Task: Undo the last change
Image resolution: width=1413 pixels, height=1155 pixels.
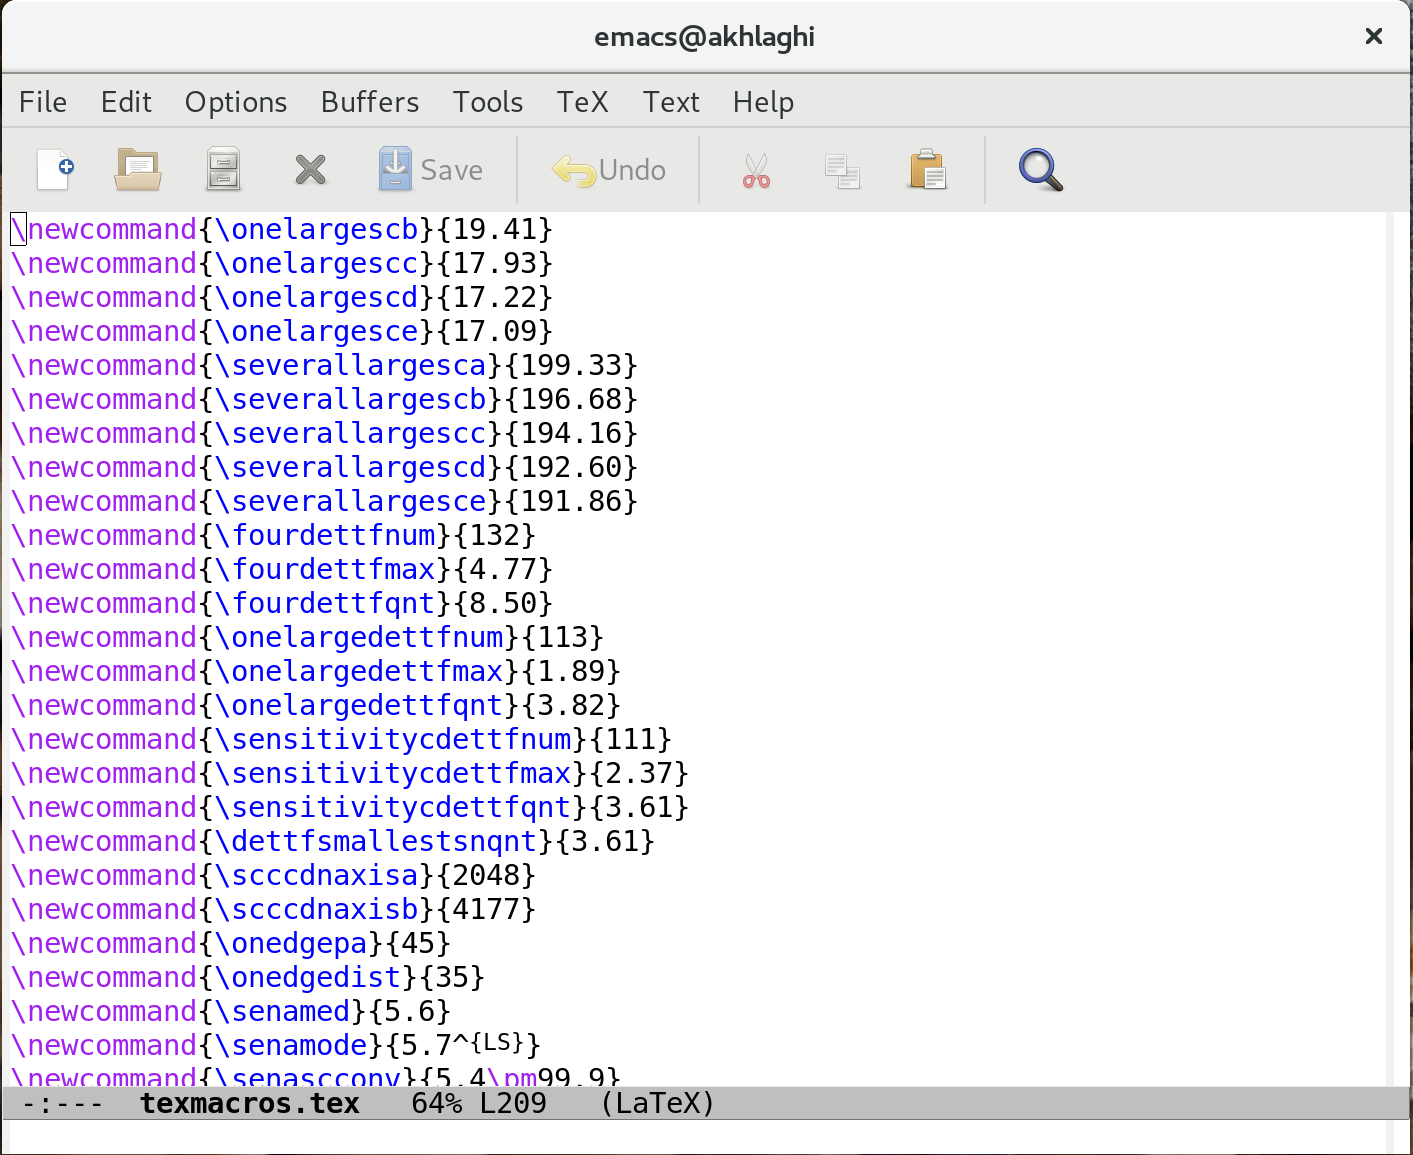Action: click(x=609, y=170)
